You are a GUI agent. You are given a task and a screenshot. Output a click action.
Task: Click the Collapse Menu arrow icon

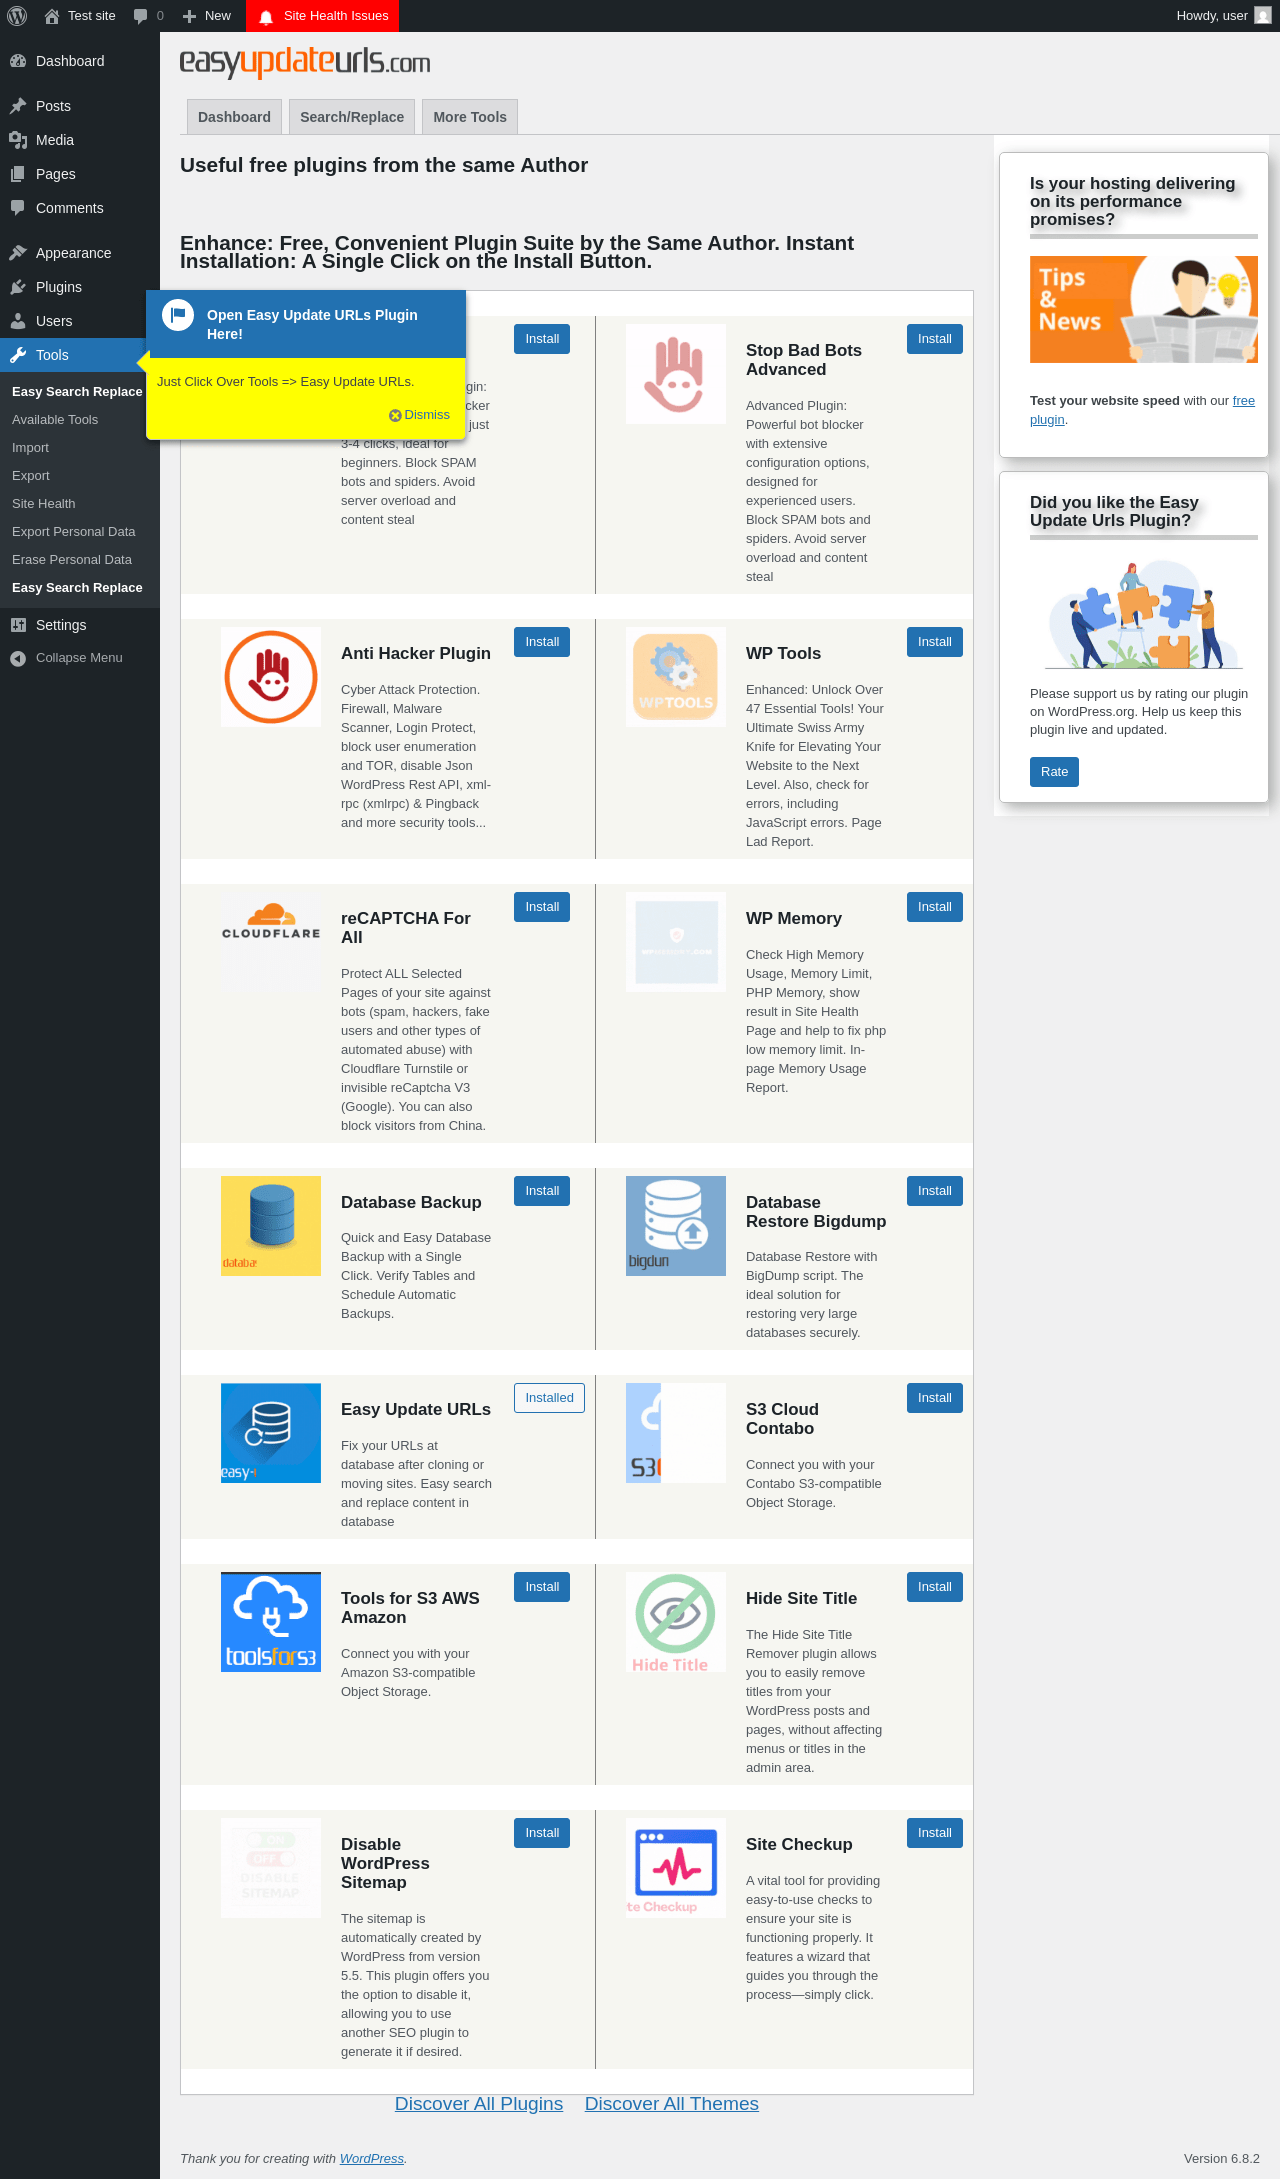tap(18, 658)
